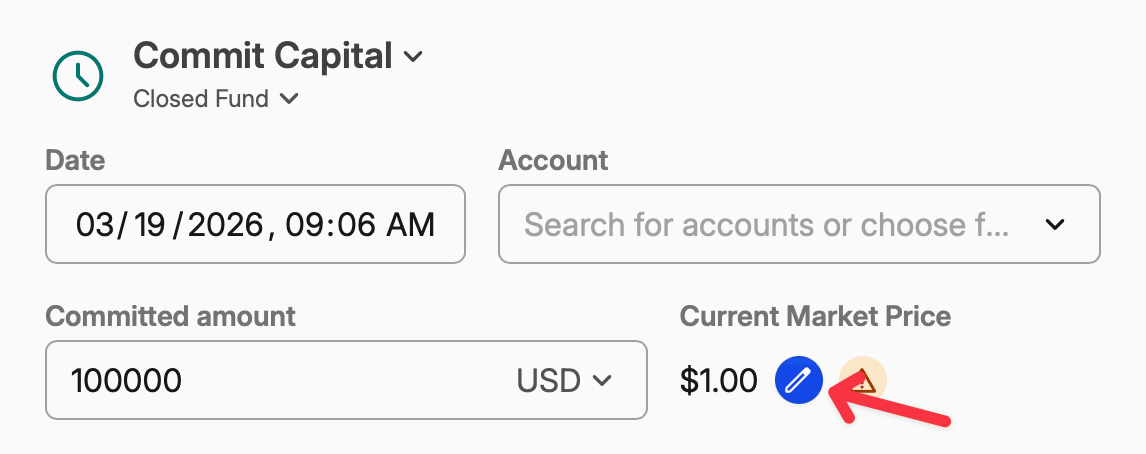The height and width of the screenshot is (454, 1146).
Task: Click the Current Market Price label
Action: pos(815,317)
